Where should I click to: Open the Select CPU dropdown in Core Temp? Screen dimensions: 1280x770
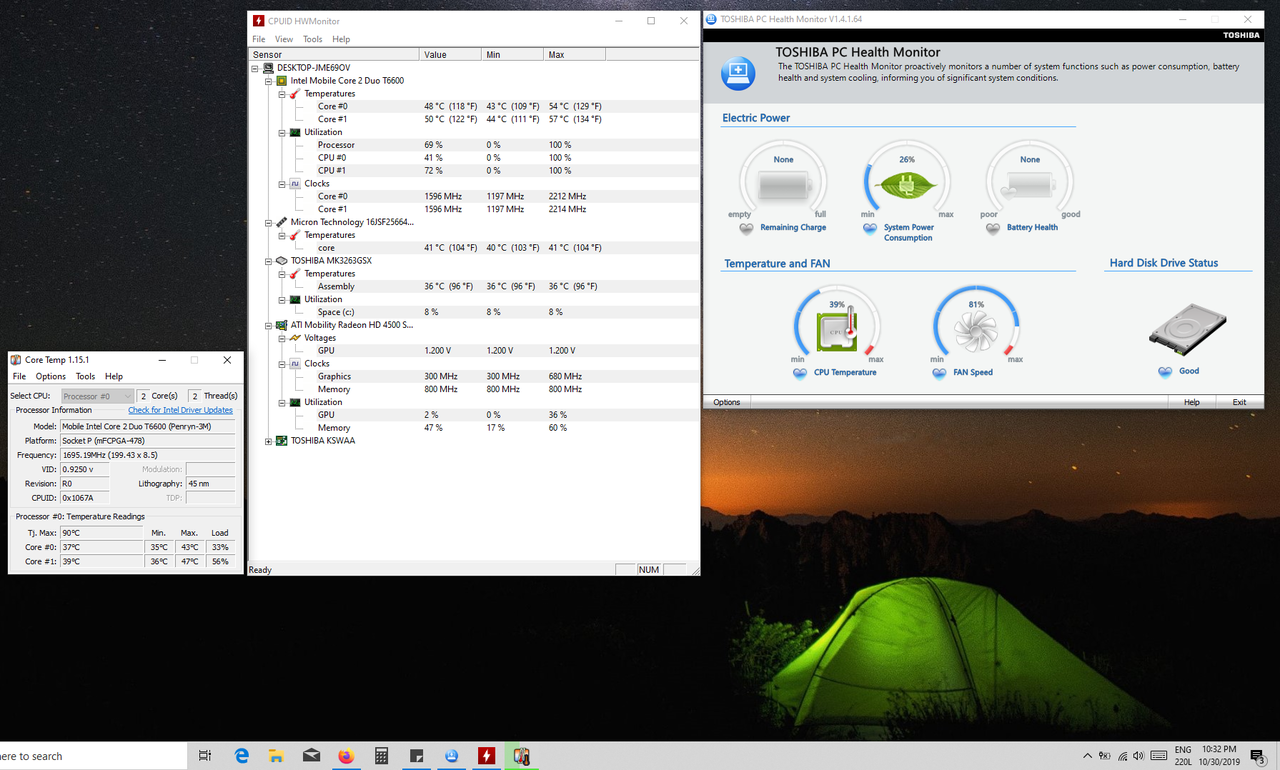coord(97,396)
